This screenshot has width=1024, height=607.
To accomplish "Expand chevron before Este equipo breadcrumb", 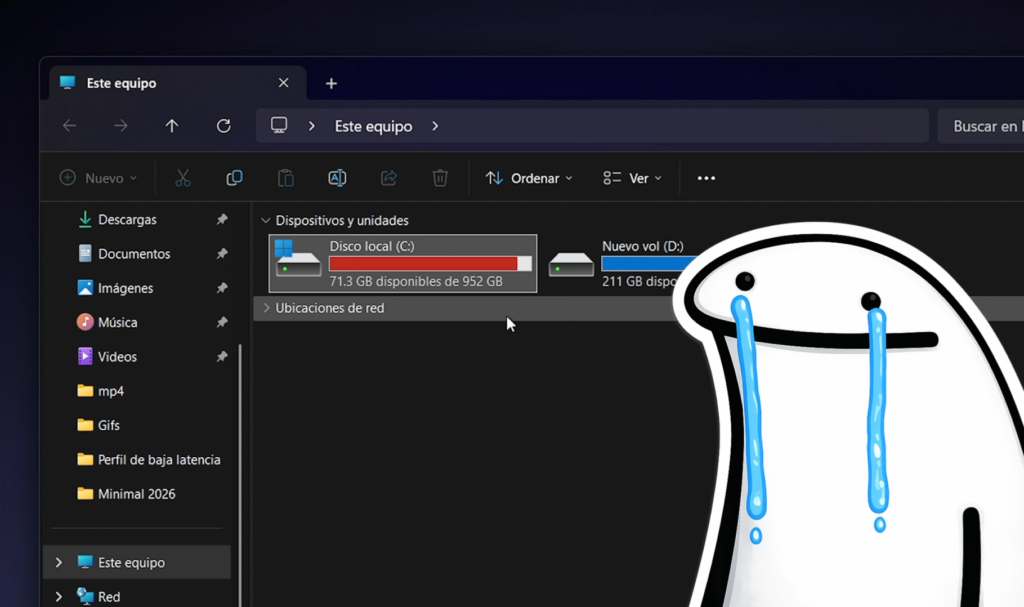I will [x=312, y=125].
